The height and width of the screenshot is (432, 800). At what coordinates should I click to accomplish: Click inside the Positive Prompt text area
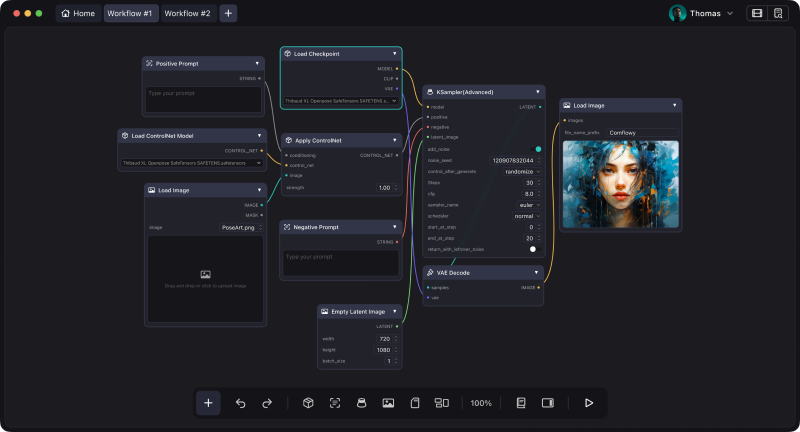[x=204, y=99]
